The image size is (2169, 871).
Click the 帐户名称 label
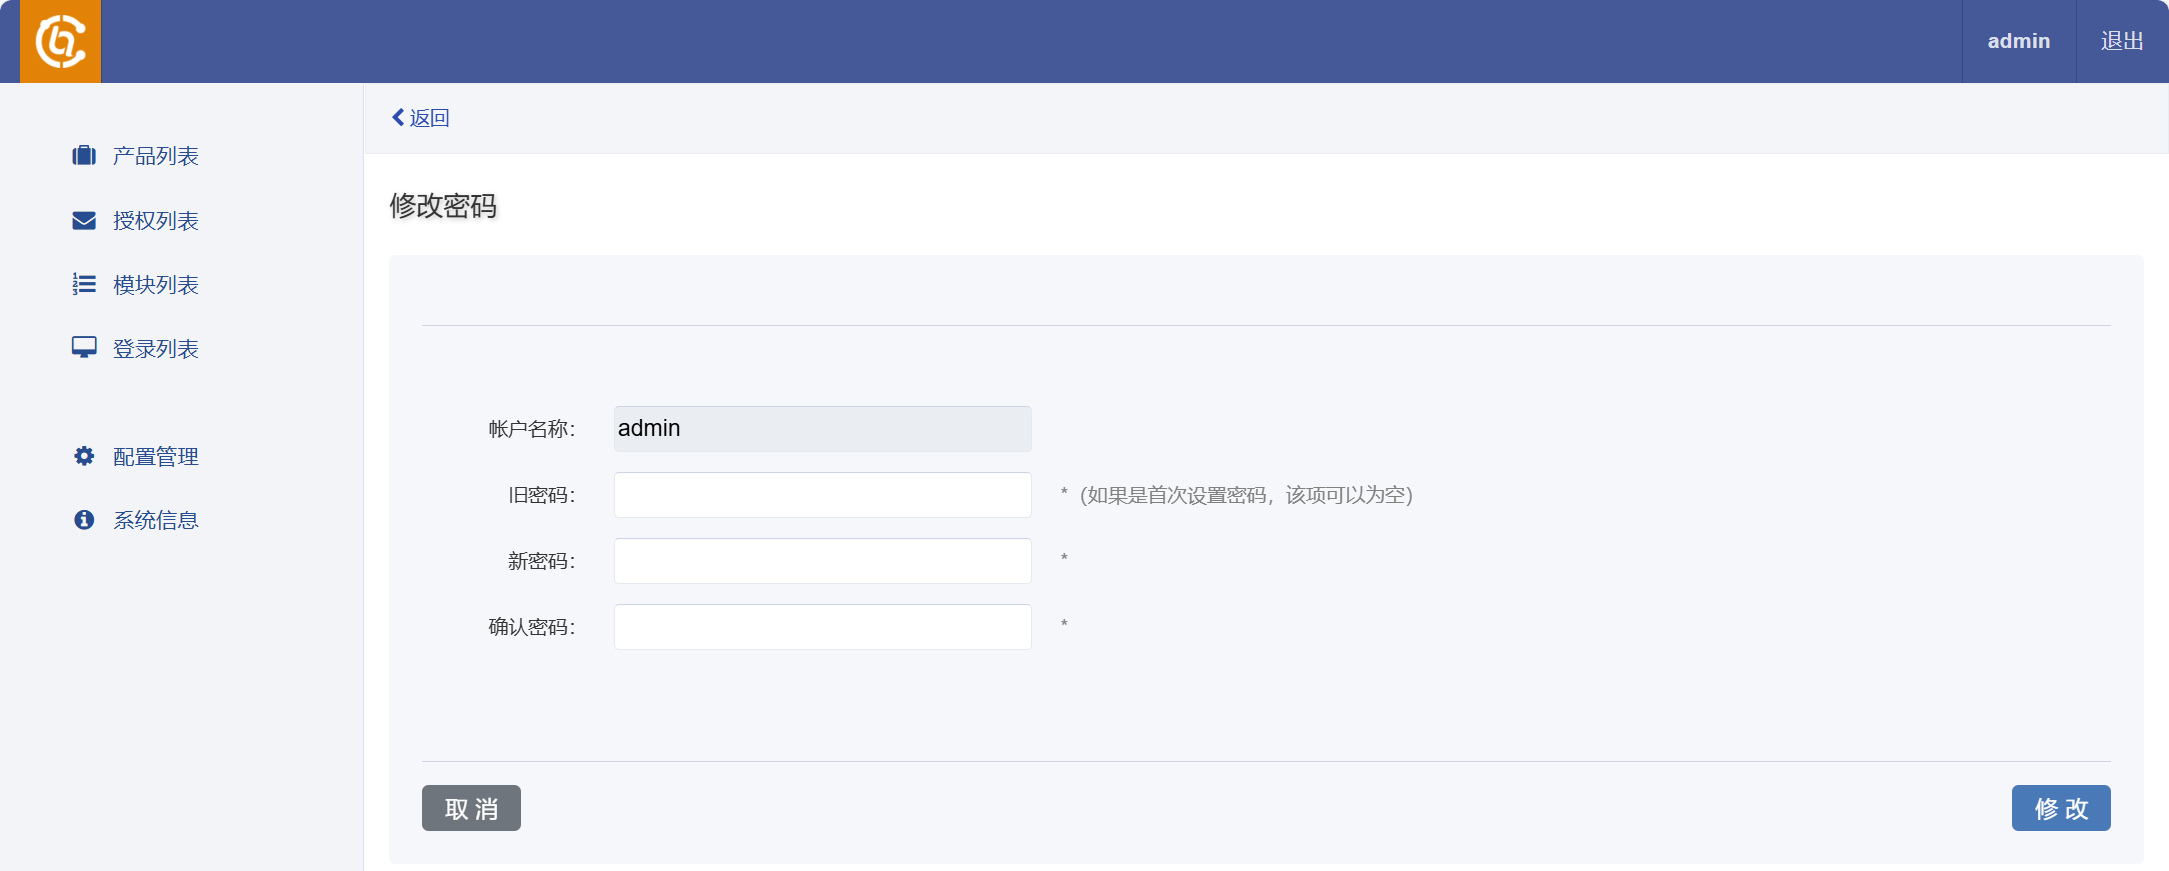(531, 429)
